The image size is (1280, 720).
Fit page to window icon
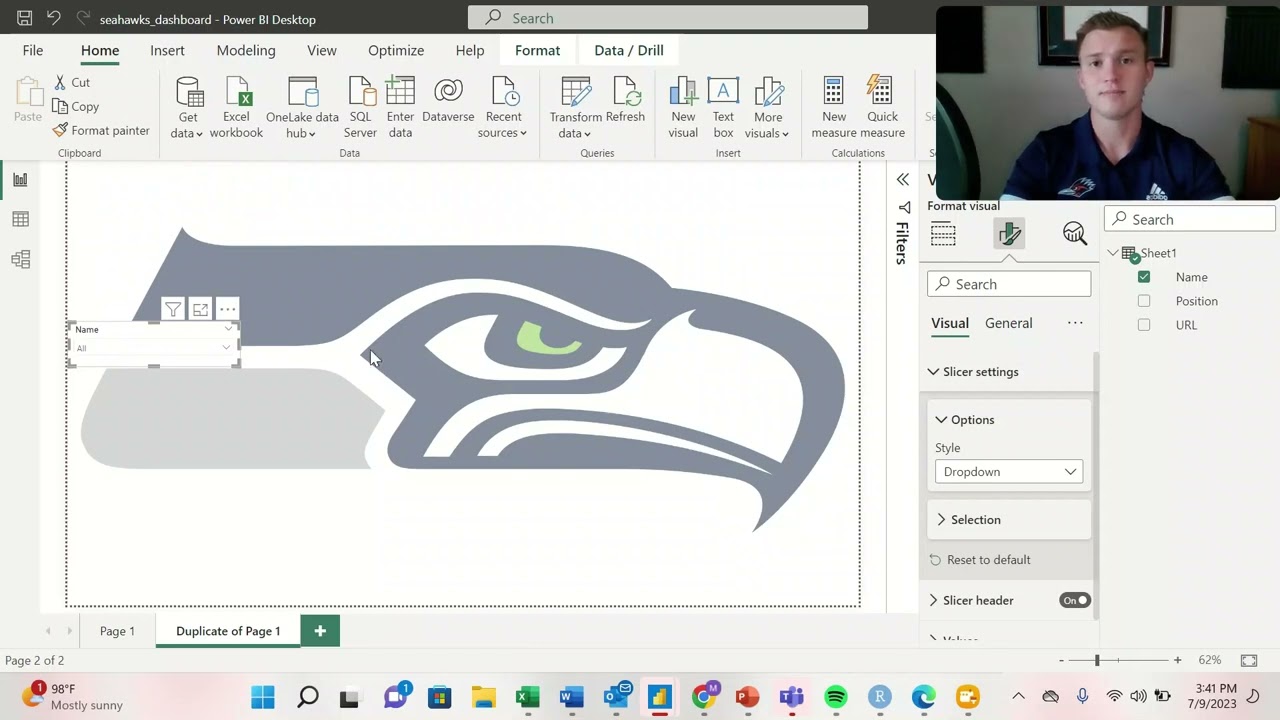click(x=1249, y=660)
